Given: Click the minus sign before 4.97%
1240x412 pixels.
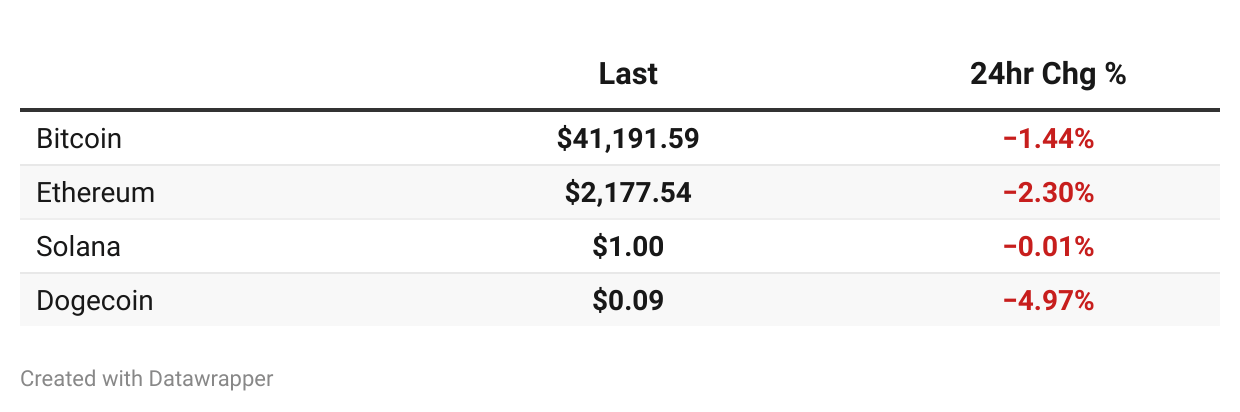Looking at the screenshot, I should (1009, 300).
